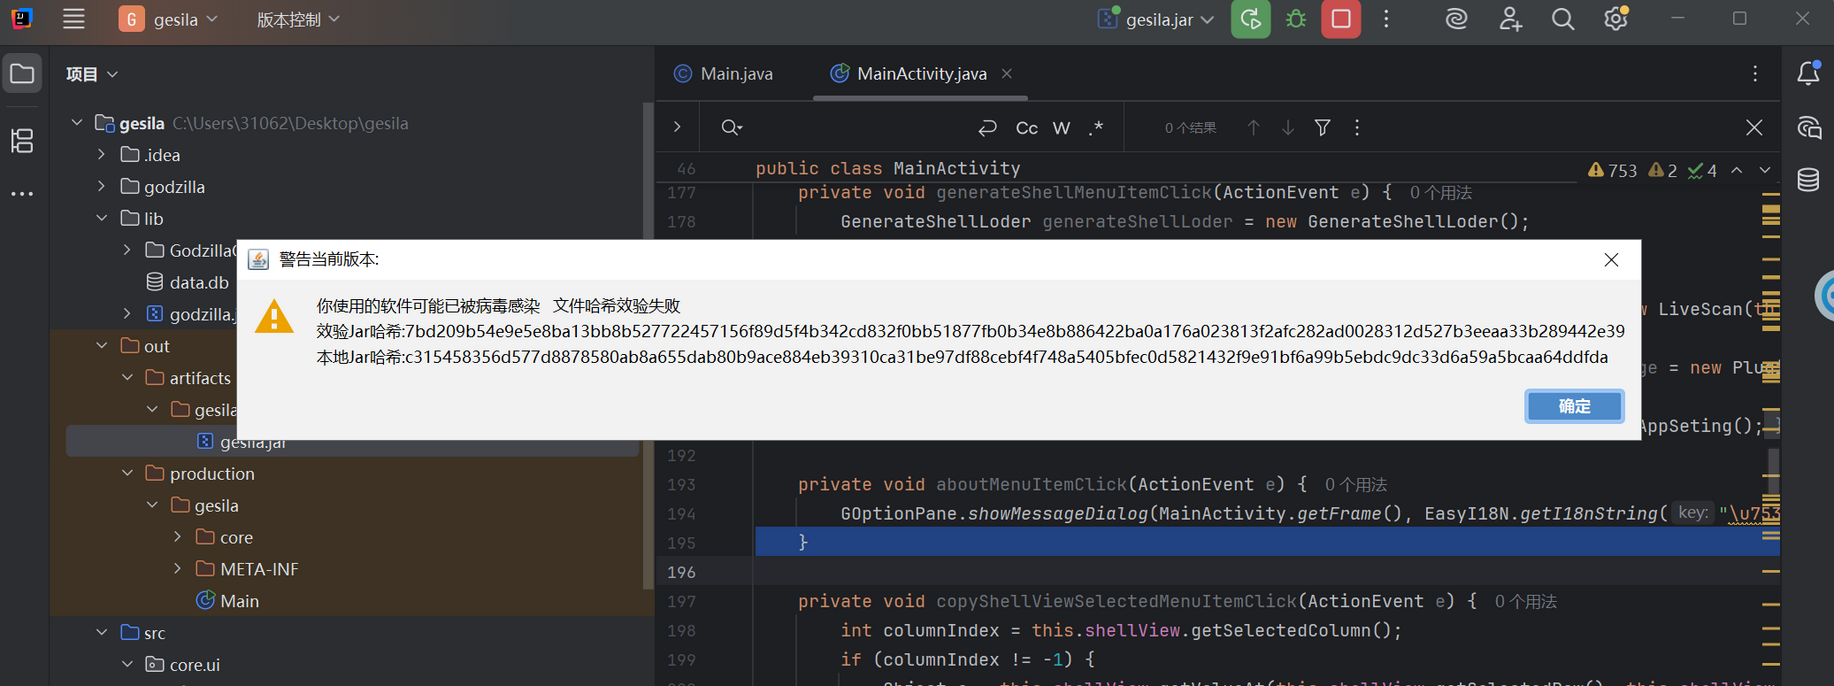Image resolution: width=1834 pixels, height=686 pixels.
Task: Open IDE settings gear
Action: pyautogui.click(x=1616, y=19)
